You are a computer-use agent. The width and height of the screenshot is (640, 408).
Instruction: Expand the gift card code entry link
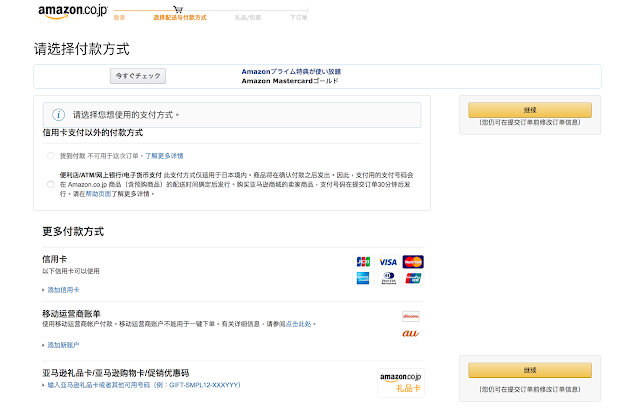pos(144,385)
